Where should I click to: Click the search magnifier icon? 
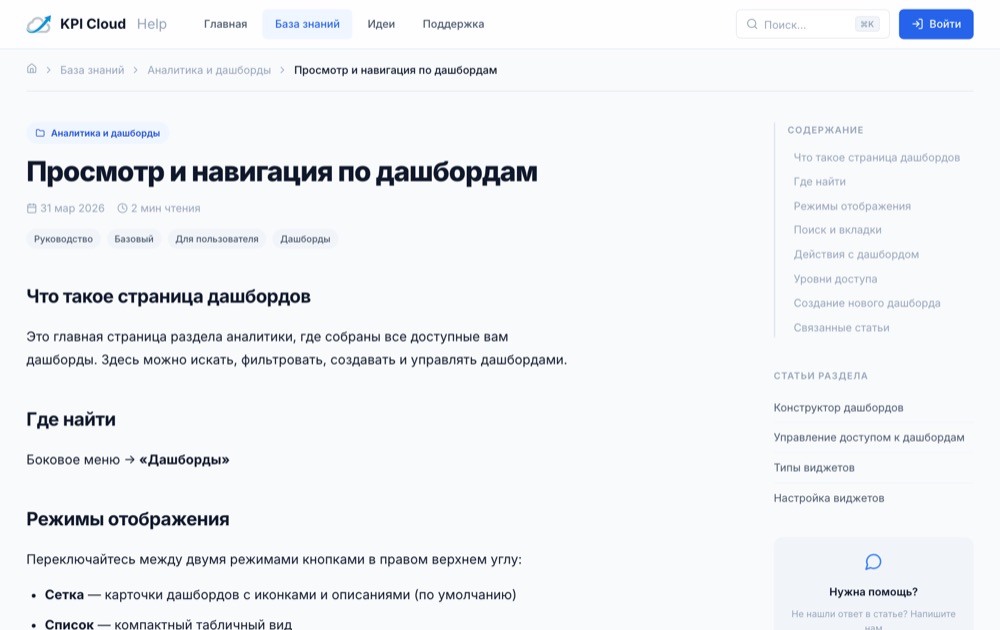pos(752,24)
